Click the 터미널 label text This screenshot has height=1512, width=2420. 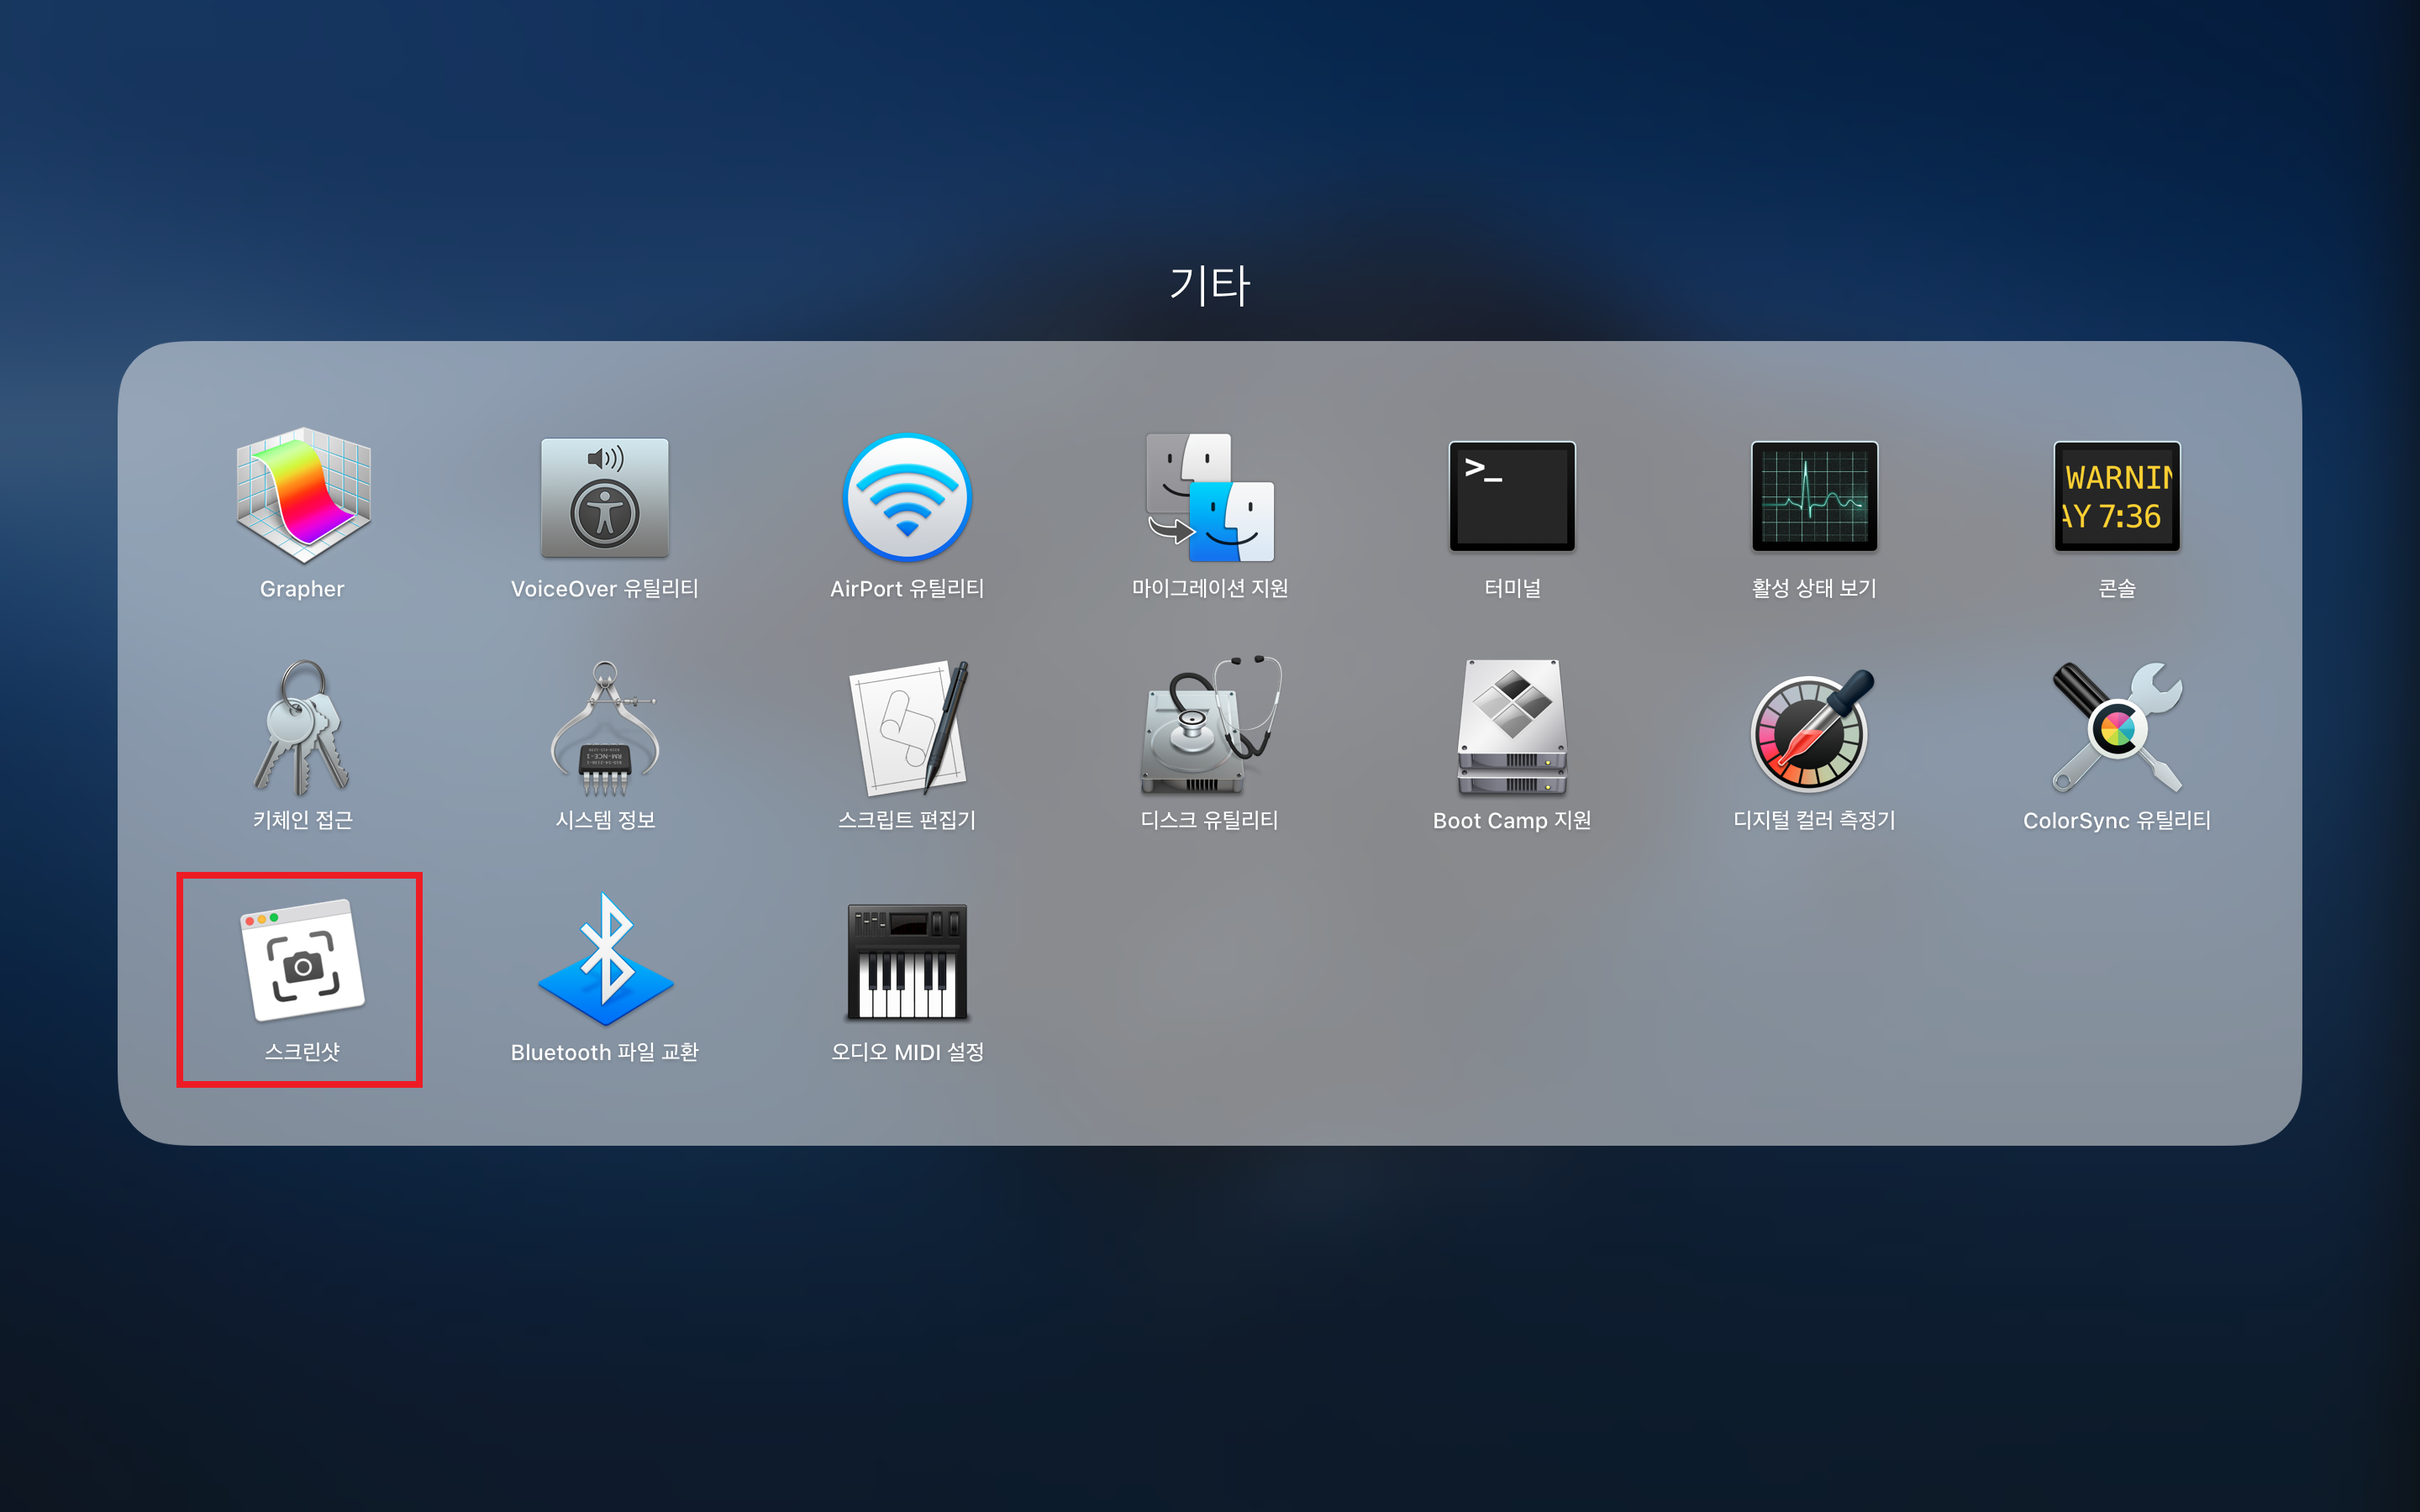(1512, 589)
